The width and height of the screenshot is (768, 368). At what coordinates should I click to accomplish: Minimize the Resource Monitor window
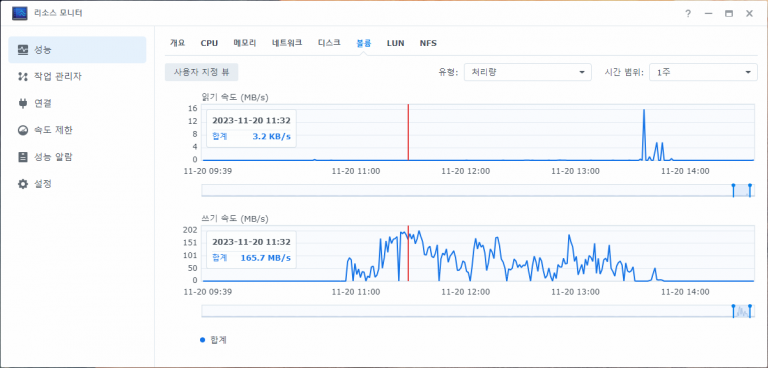708,14
